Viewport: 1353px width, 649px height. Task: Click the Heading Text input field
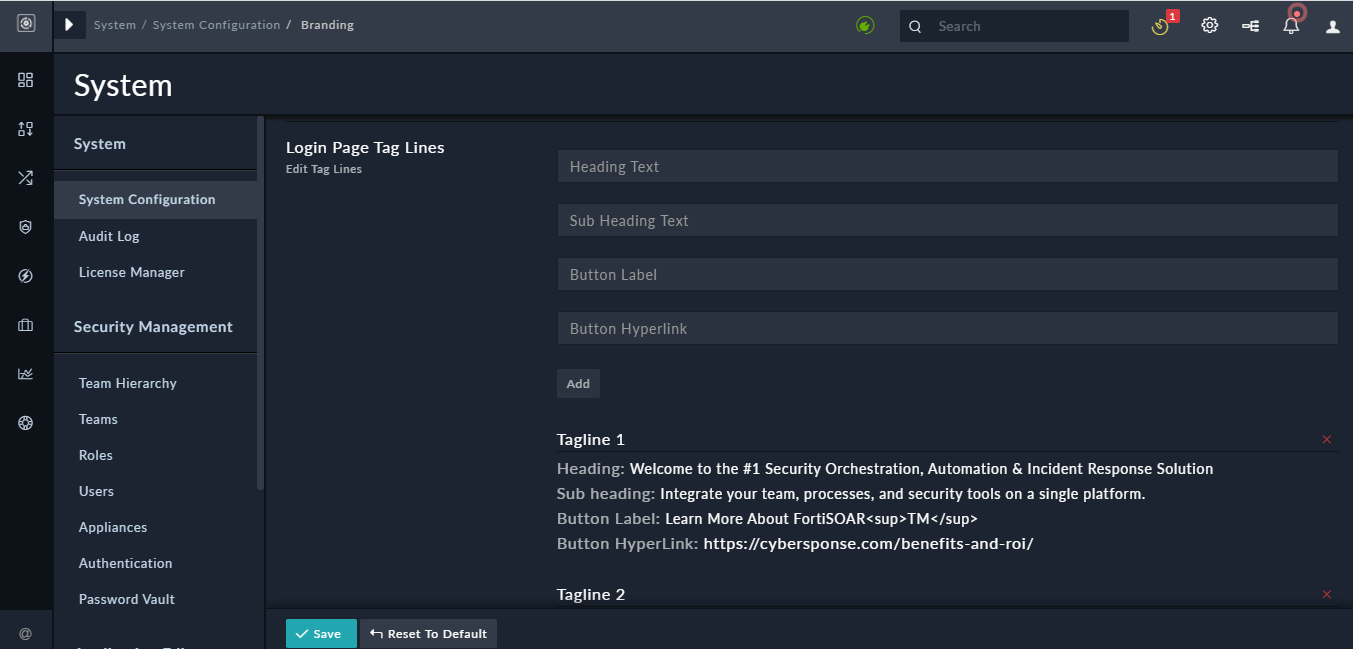[x=947, y=166]
